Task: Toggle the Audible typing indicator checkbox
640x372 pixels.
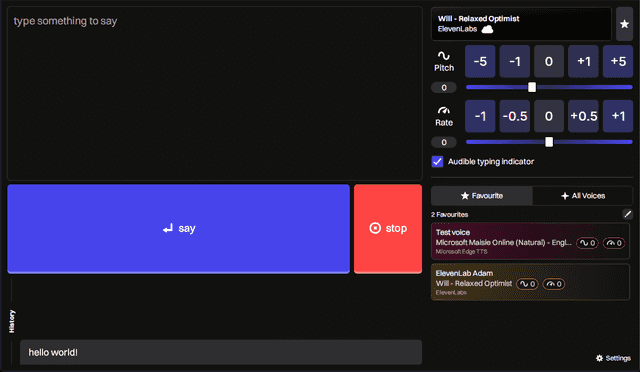Action: point(437,161)
